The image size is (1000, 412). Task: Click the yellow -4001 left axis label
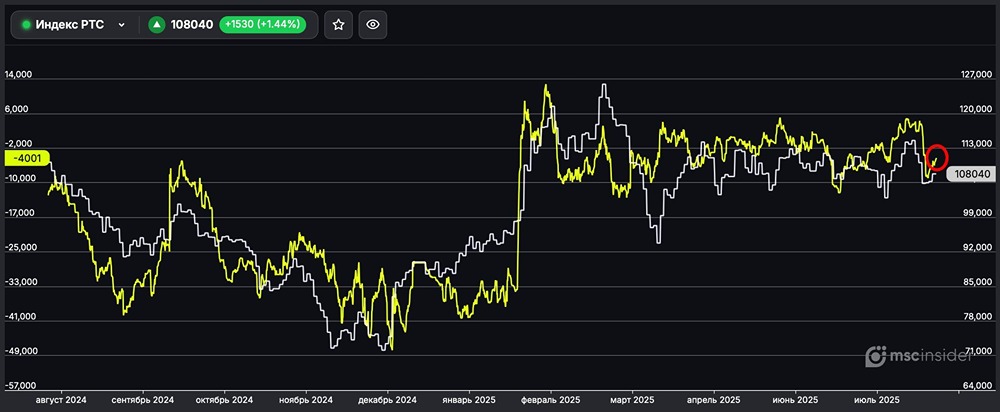(x=26, y=157)
